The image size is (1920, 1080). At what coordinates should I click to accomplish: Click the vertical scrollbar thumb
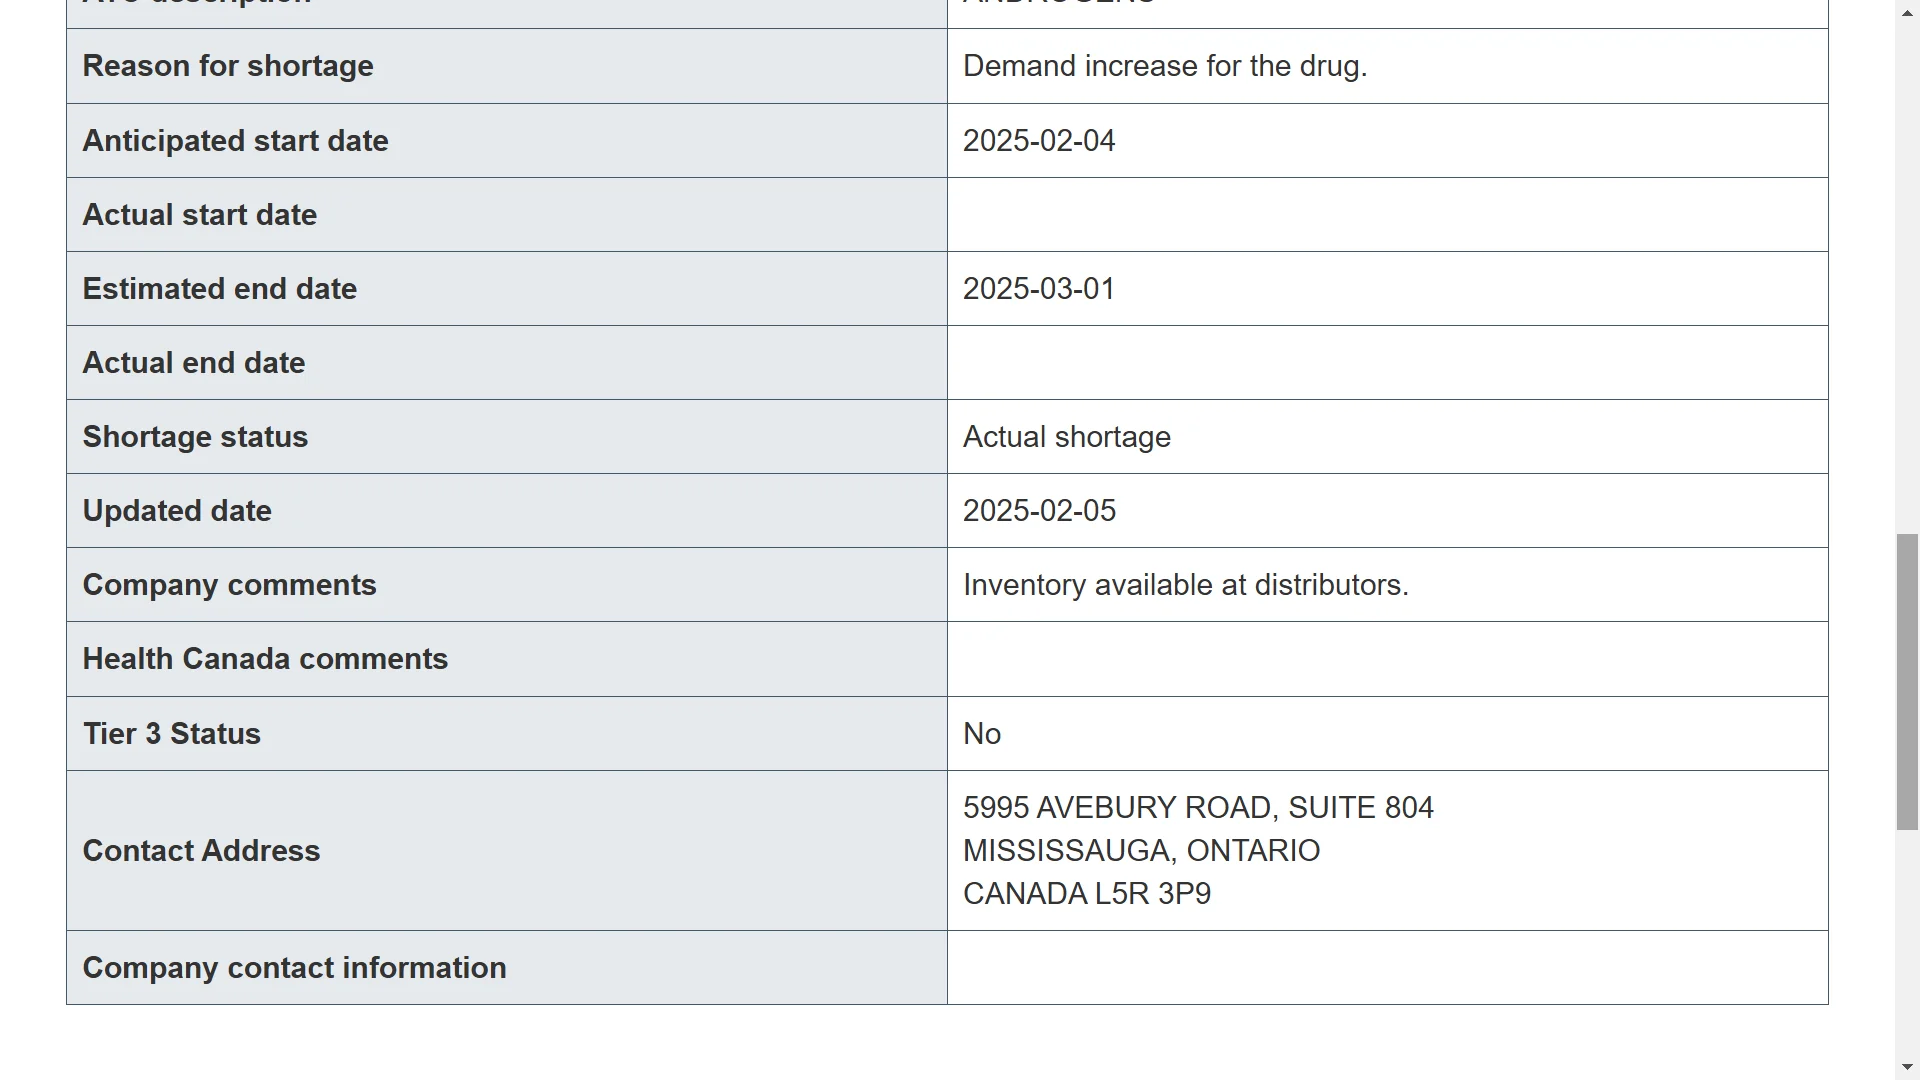1907,682
